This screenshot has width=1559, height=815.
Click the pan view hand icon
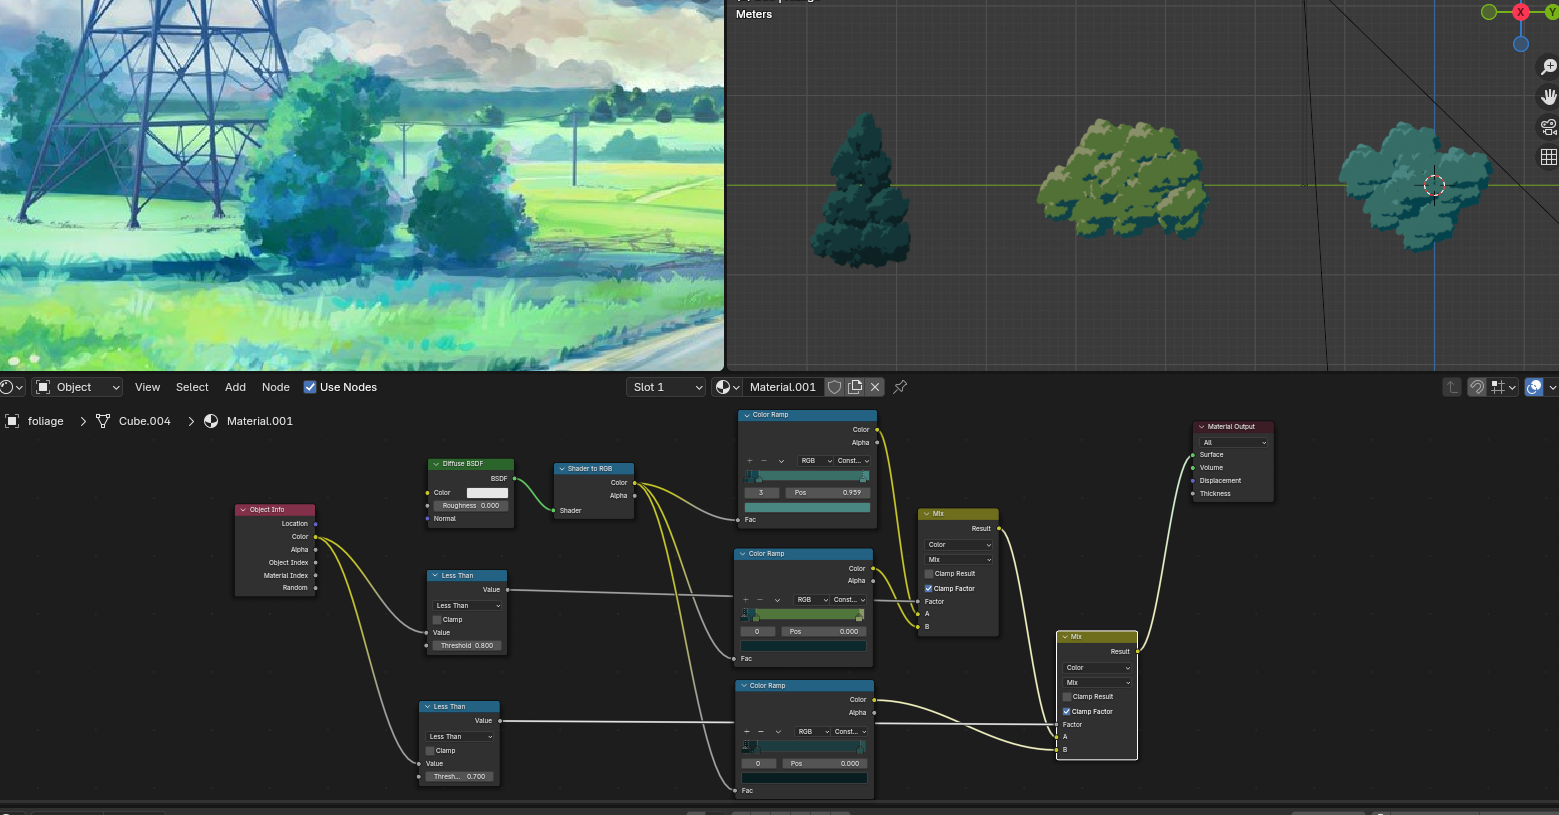[1548, 97]
